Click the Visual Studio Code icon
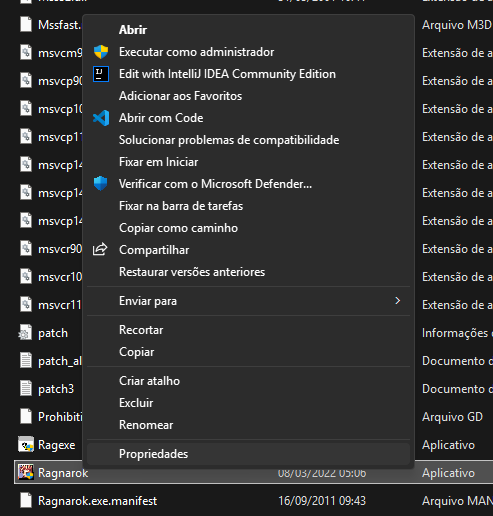493x516 pixels. (x=101, y=118)
